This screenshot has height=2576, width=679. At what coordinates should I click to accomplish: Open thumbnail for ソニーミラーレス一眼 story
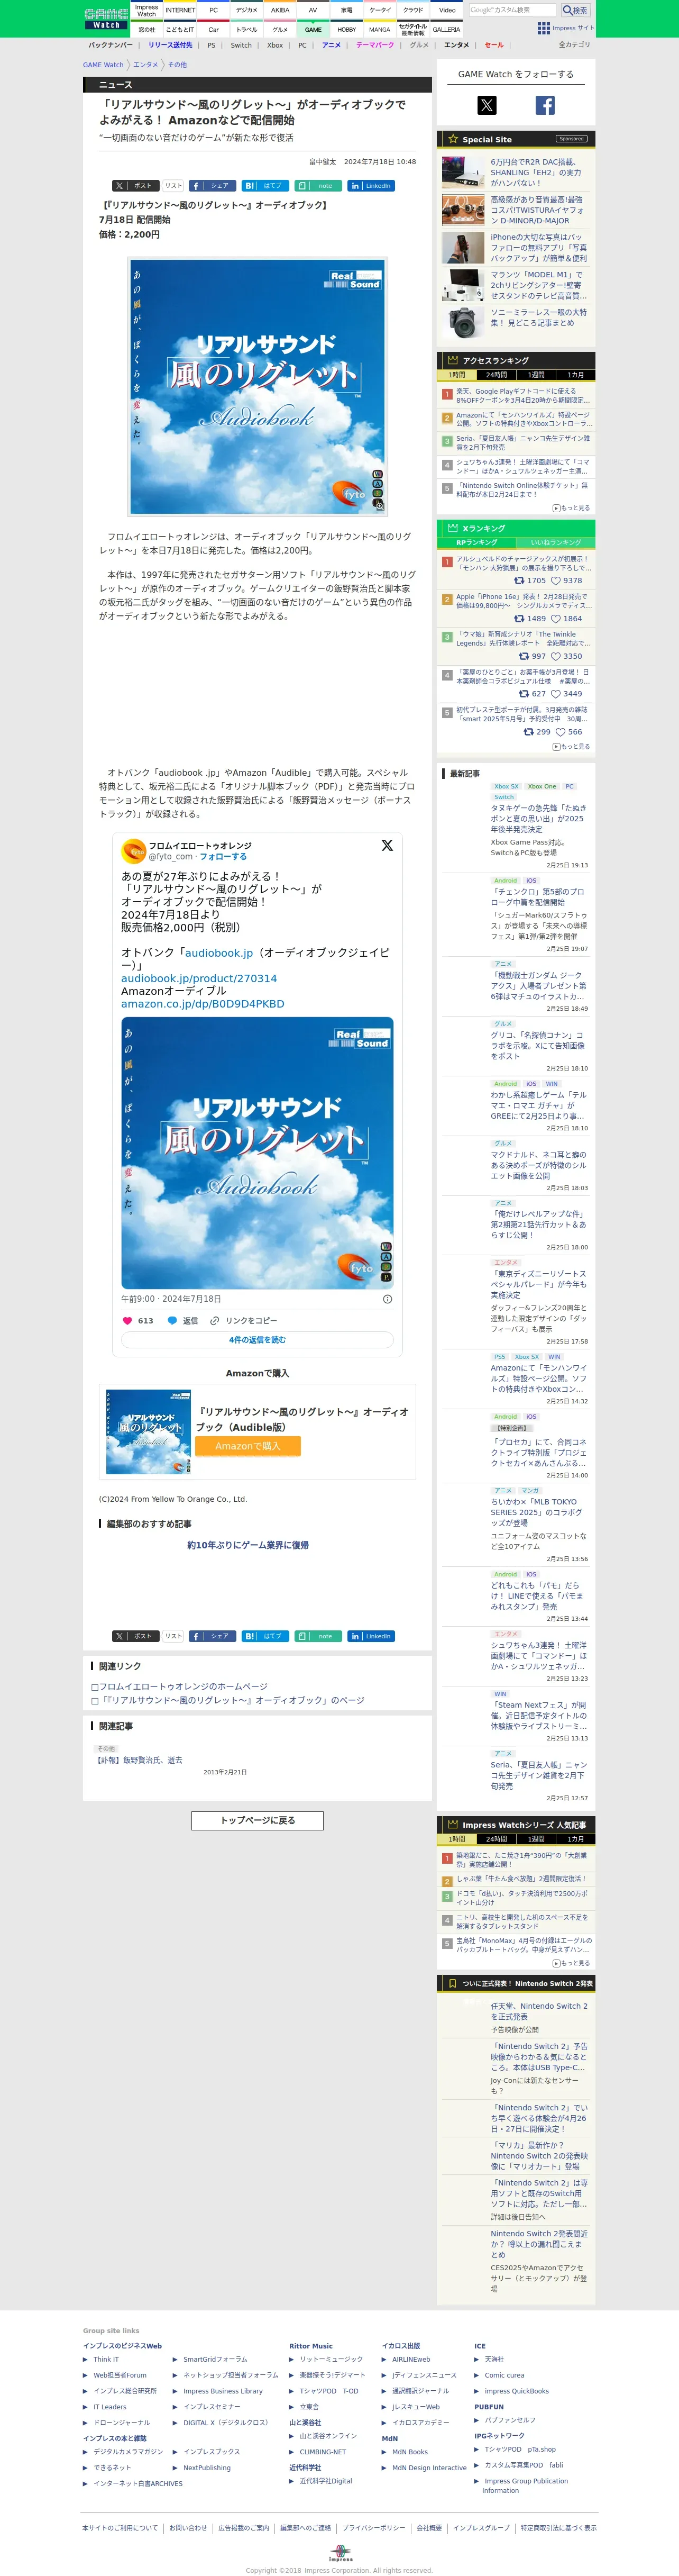tap(463, 322)
